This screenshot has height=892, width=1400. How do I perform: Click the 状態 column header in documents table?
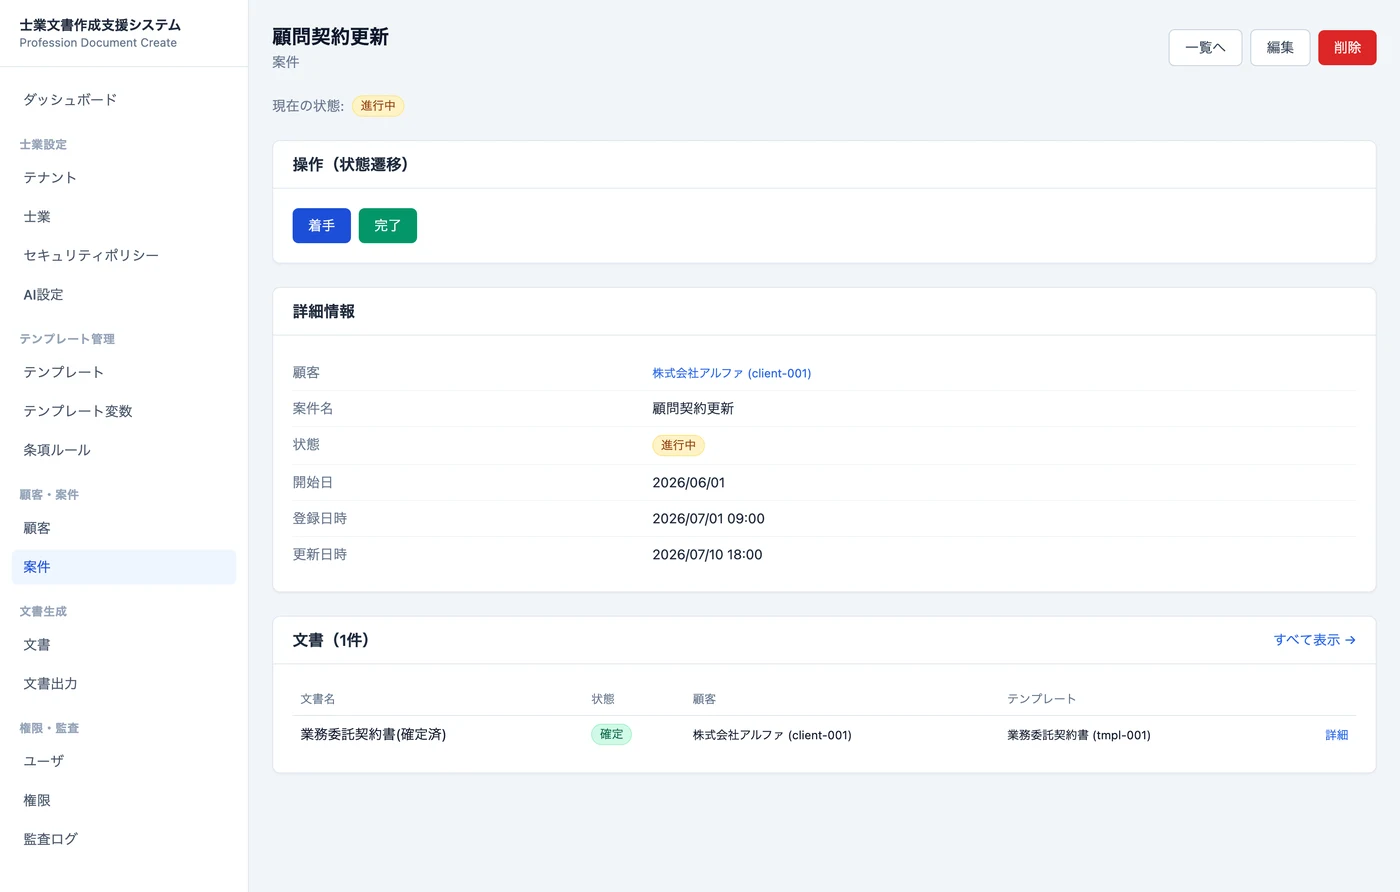(603, 699)
